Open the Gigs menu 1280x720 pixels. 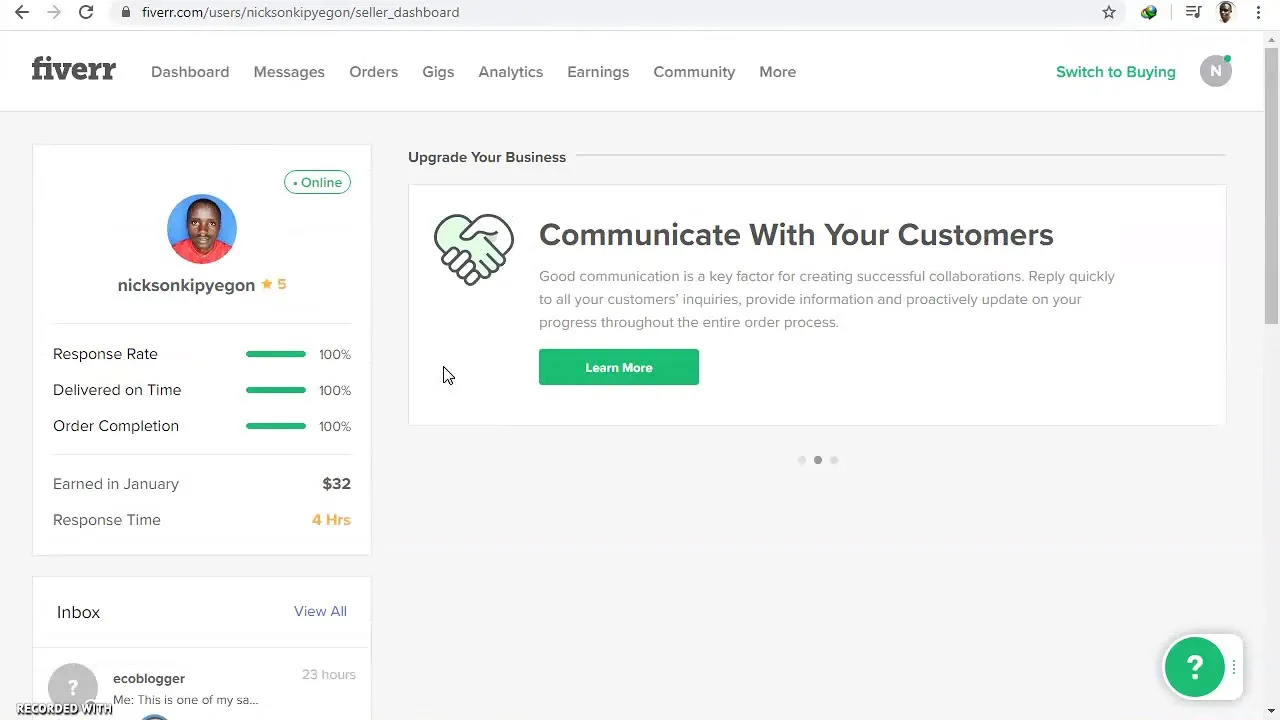438,72
